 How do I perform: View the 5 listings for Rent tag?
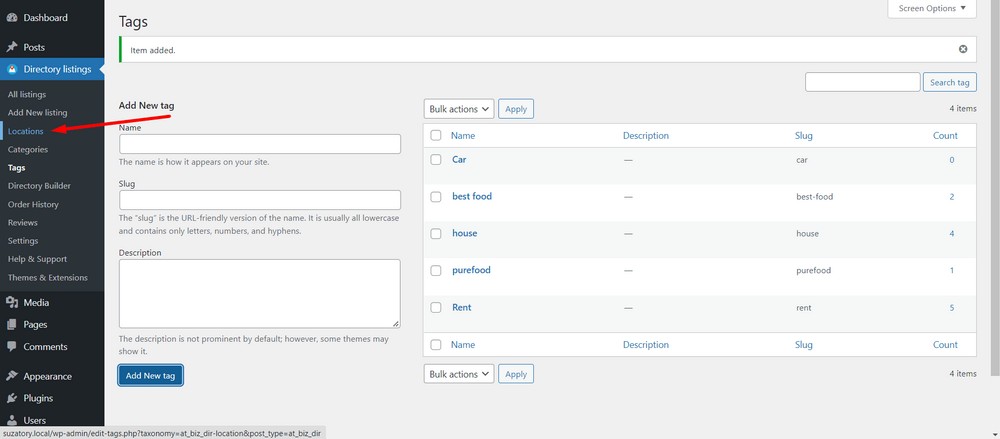point(952,308)
